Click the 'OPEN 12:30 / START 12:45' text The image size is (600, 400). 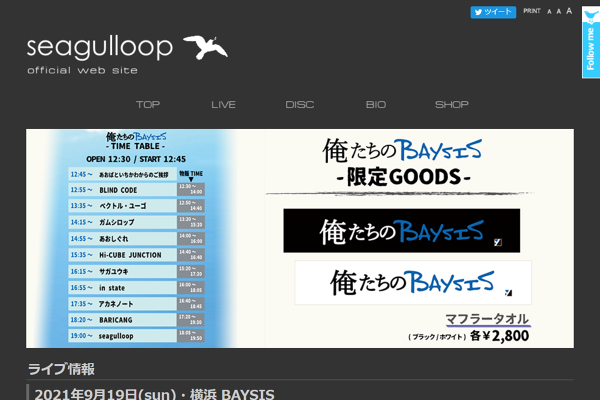point(136,159)
